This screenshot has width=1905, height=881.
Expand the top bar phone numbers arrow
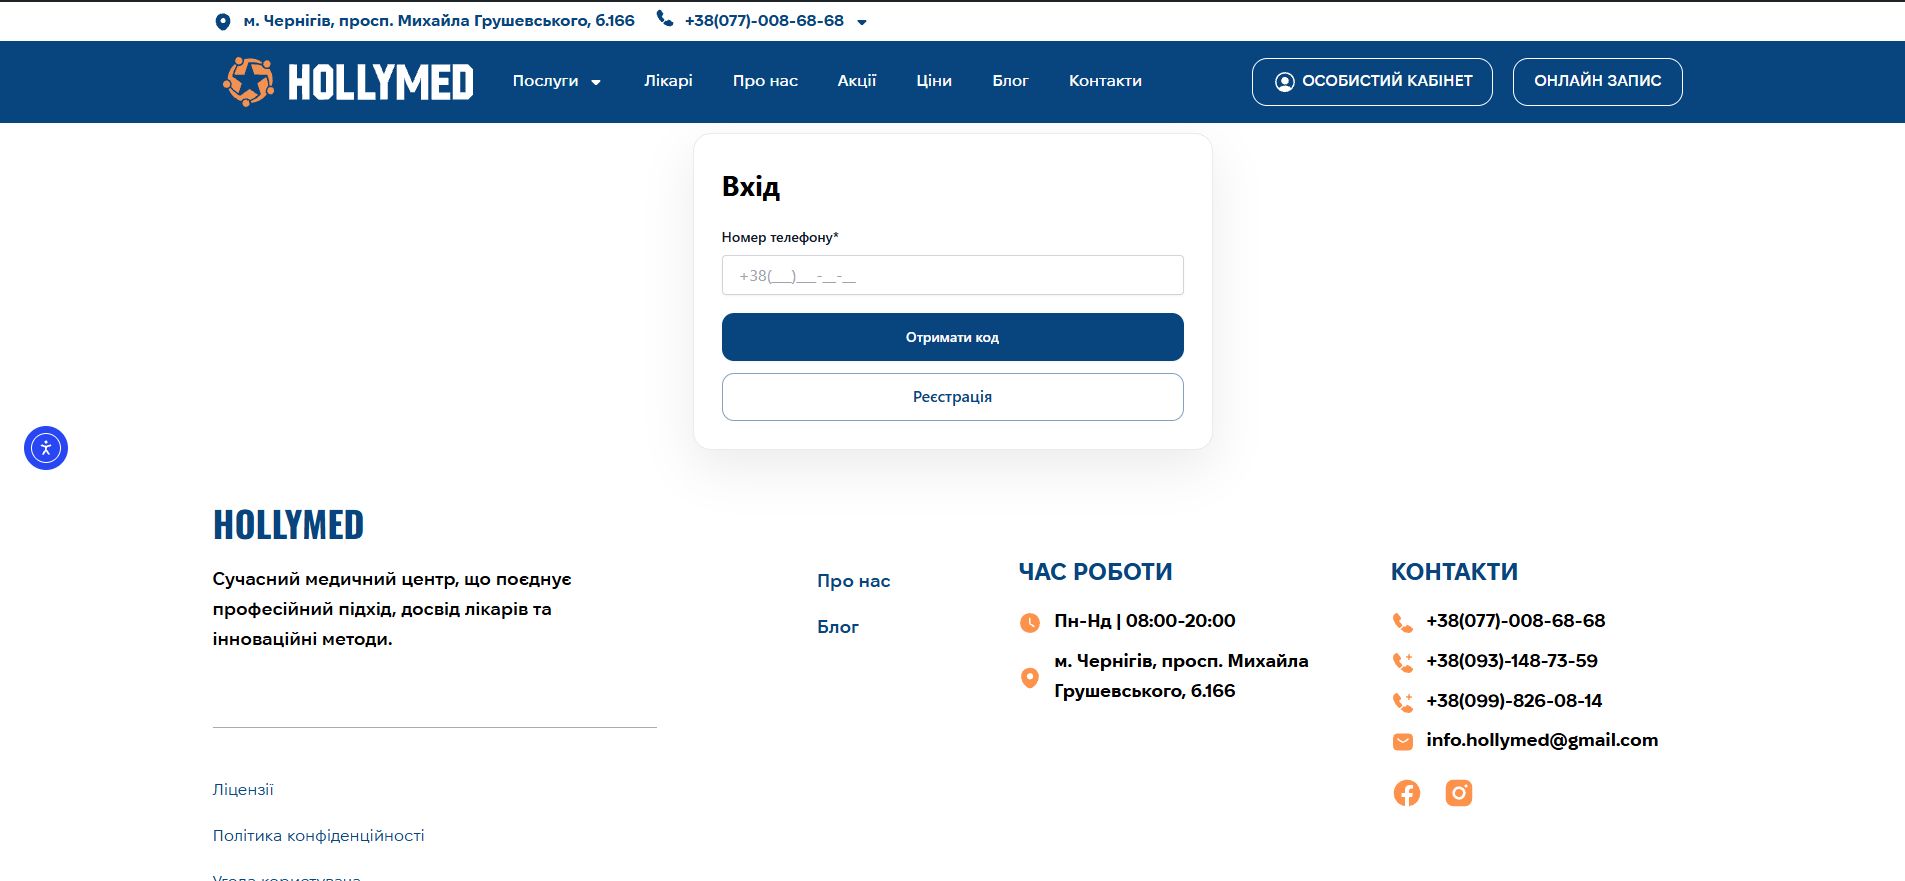862,22
